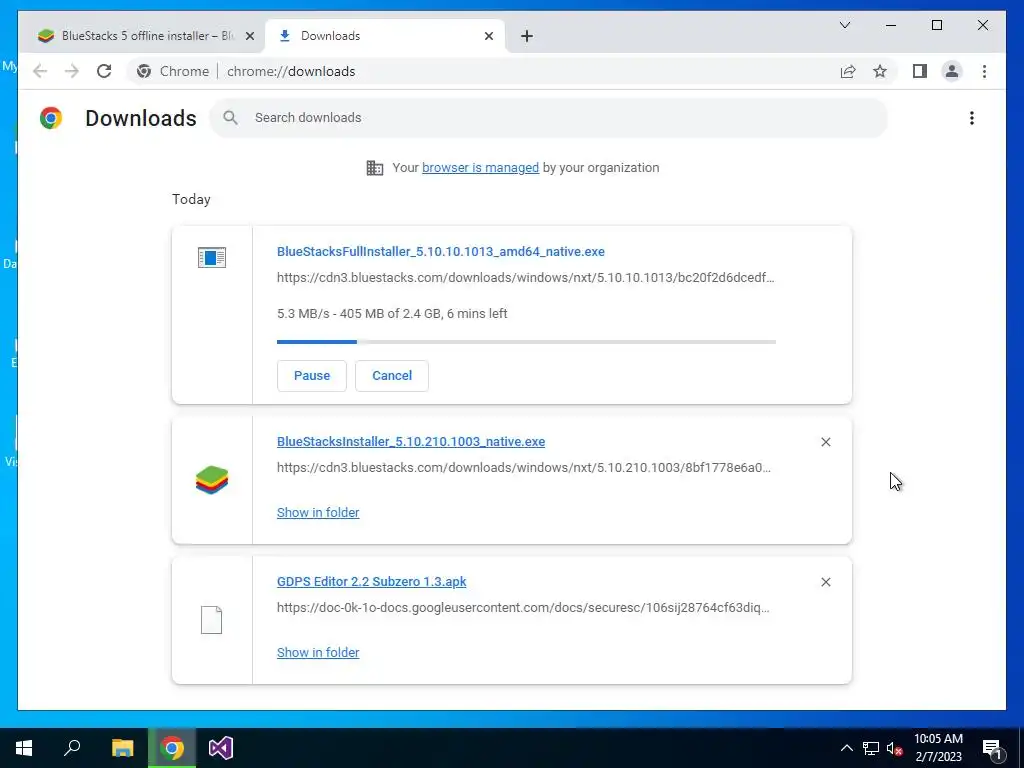Remove BlueStacksInstaller_5.10.210.1003 from list
Viewport: 1024px width, 768px height.
tap(825, 442)
